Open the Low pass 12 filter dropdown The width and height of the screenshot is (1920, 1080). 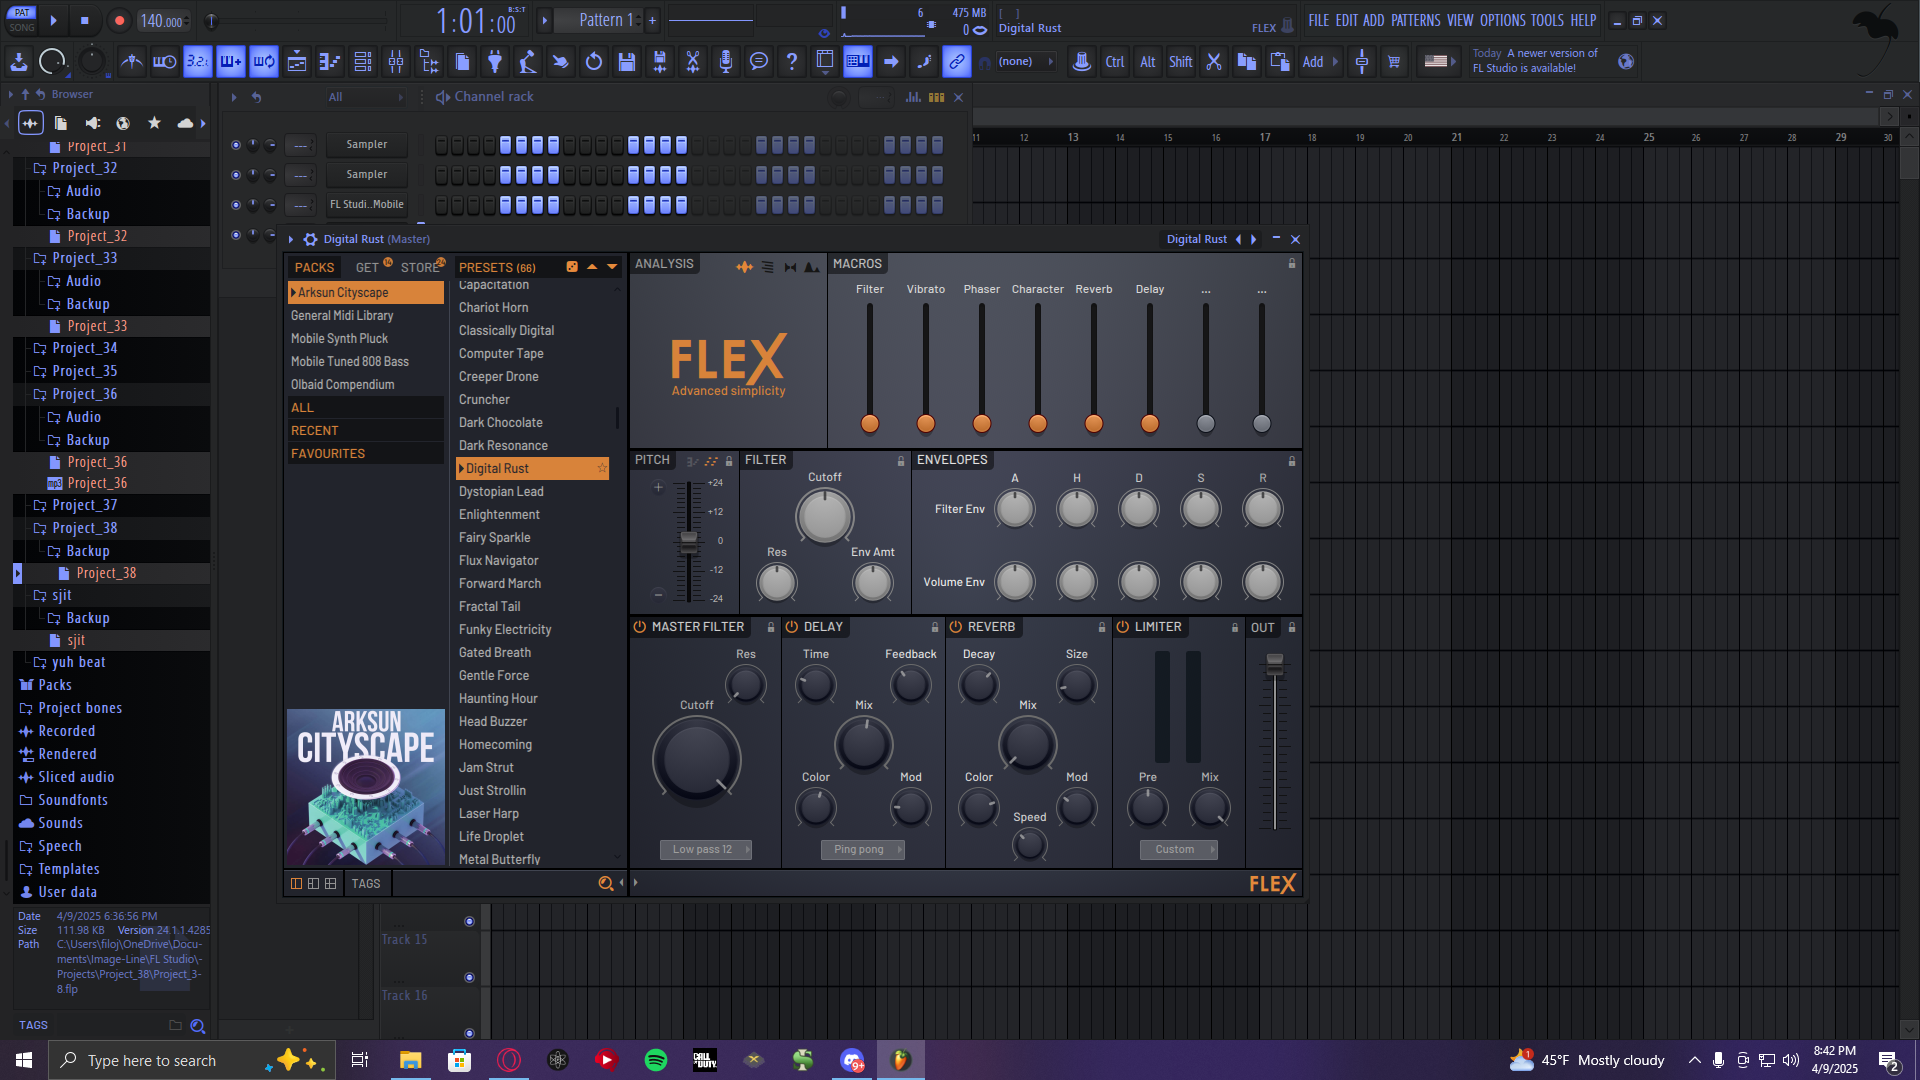(705, 850)
